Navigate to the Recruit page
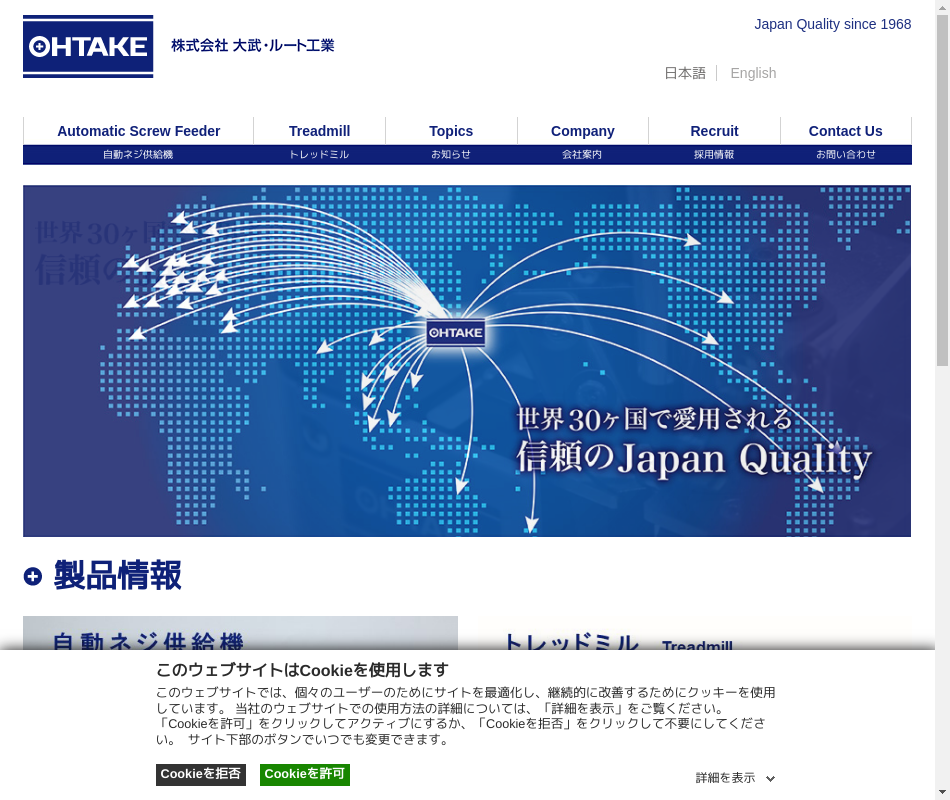 714,131
